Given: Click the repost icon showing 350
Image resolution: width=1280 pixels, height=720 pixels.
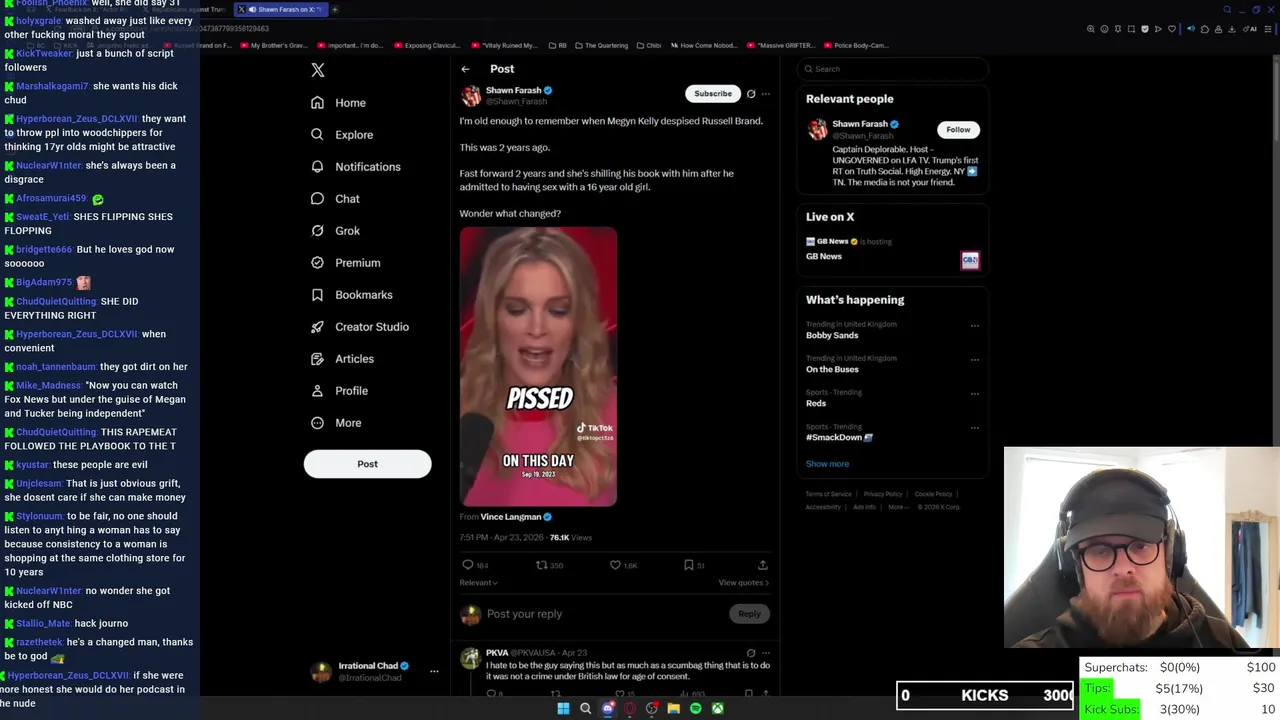Looking at the screenshot, I should click(x=541, y=565).
